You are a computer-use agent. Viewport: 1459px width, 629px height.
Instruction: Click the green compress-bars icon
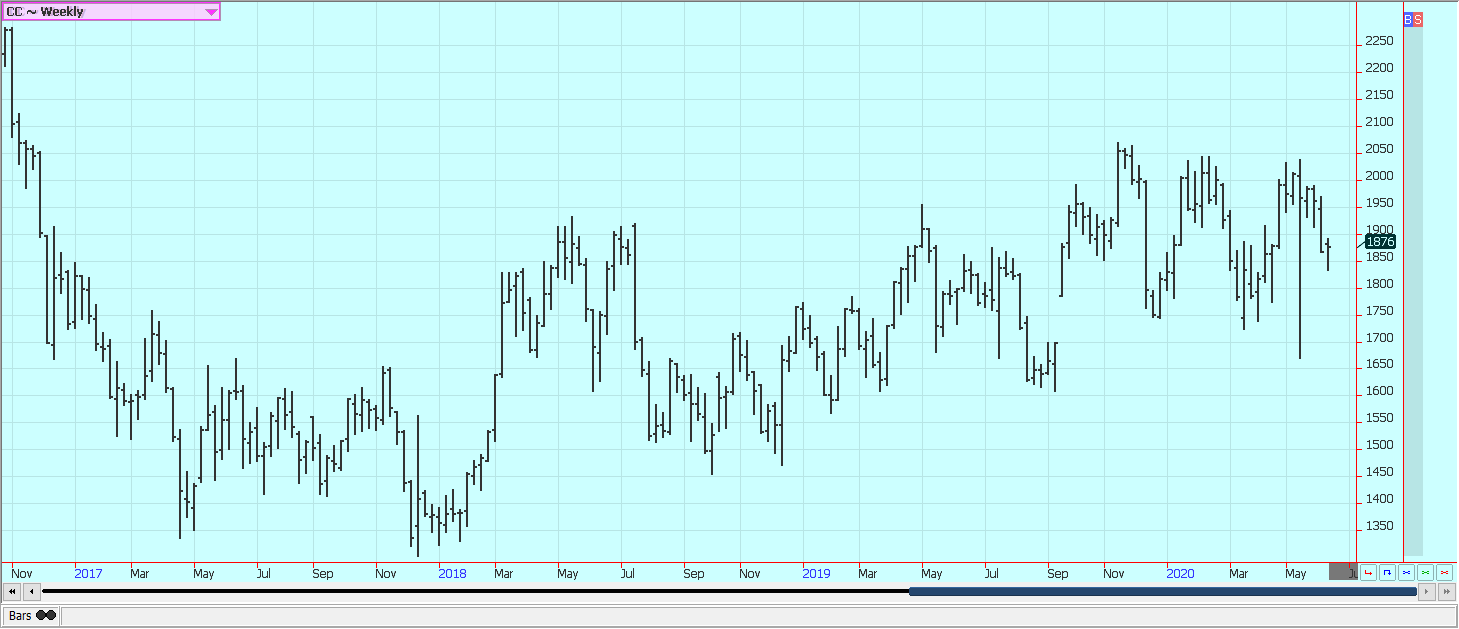[x=1425, y=573]
